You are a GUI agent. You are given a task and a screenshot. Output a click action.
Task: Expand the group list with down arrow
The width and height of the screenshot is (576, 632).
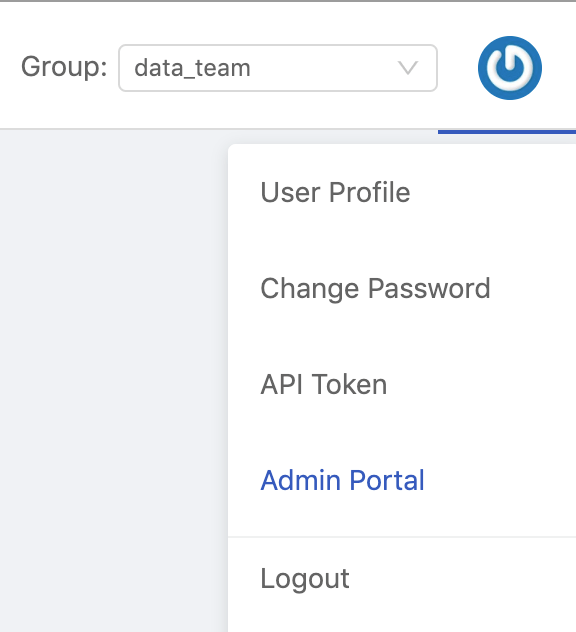[408, 68]
